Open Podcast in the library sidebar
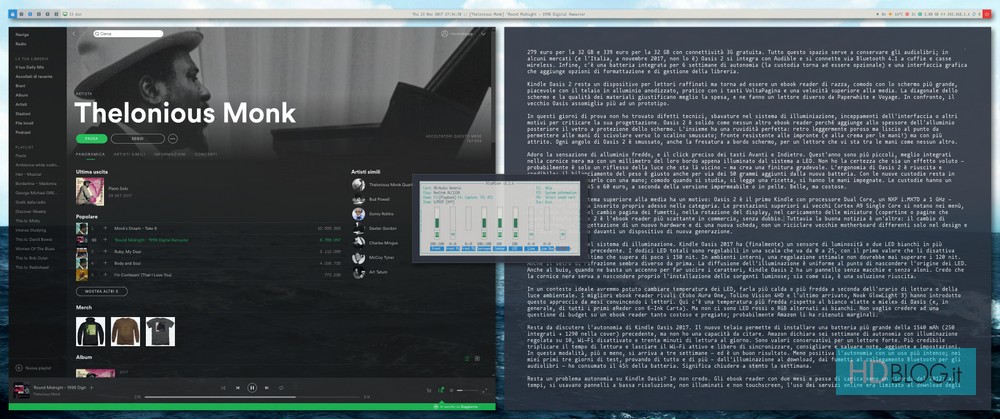This screenshot has height=419, width=1000. tap(23, 131)
